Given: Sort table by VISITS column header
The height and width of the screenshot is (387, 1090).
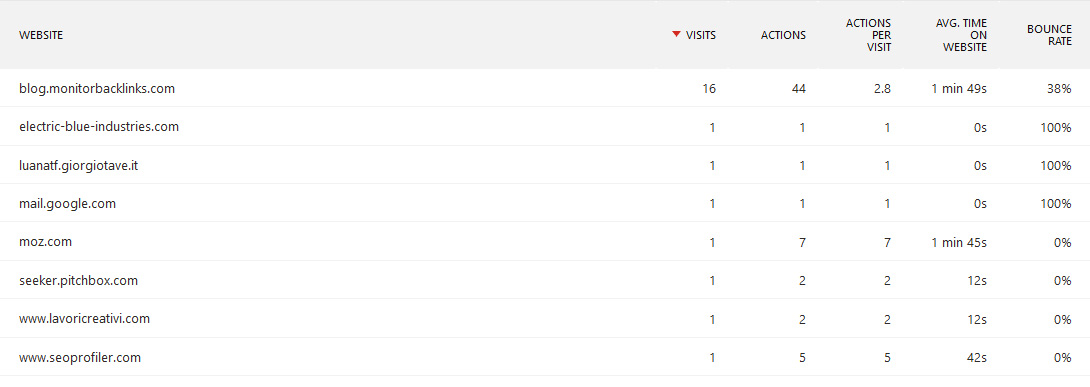Looking at the screenshot, I should [701, 35].
